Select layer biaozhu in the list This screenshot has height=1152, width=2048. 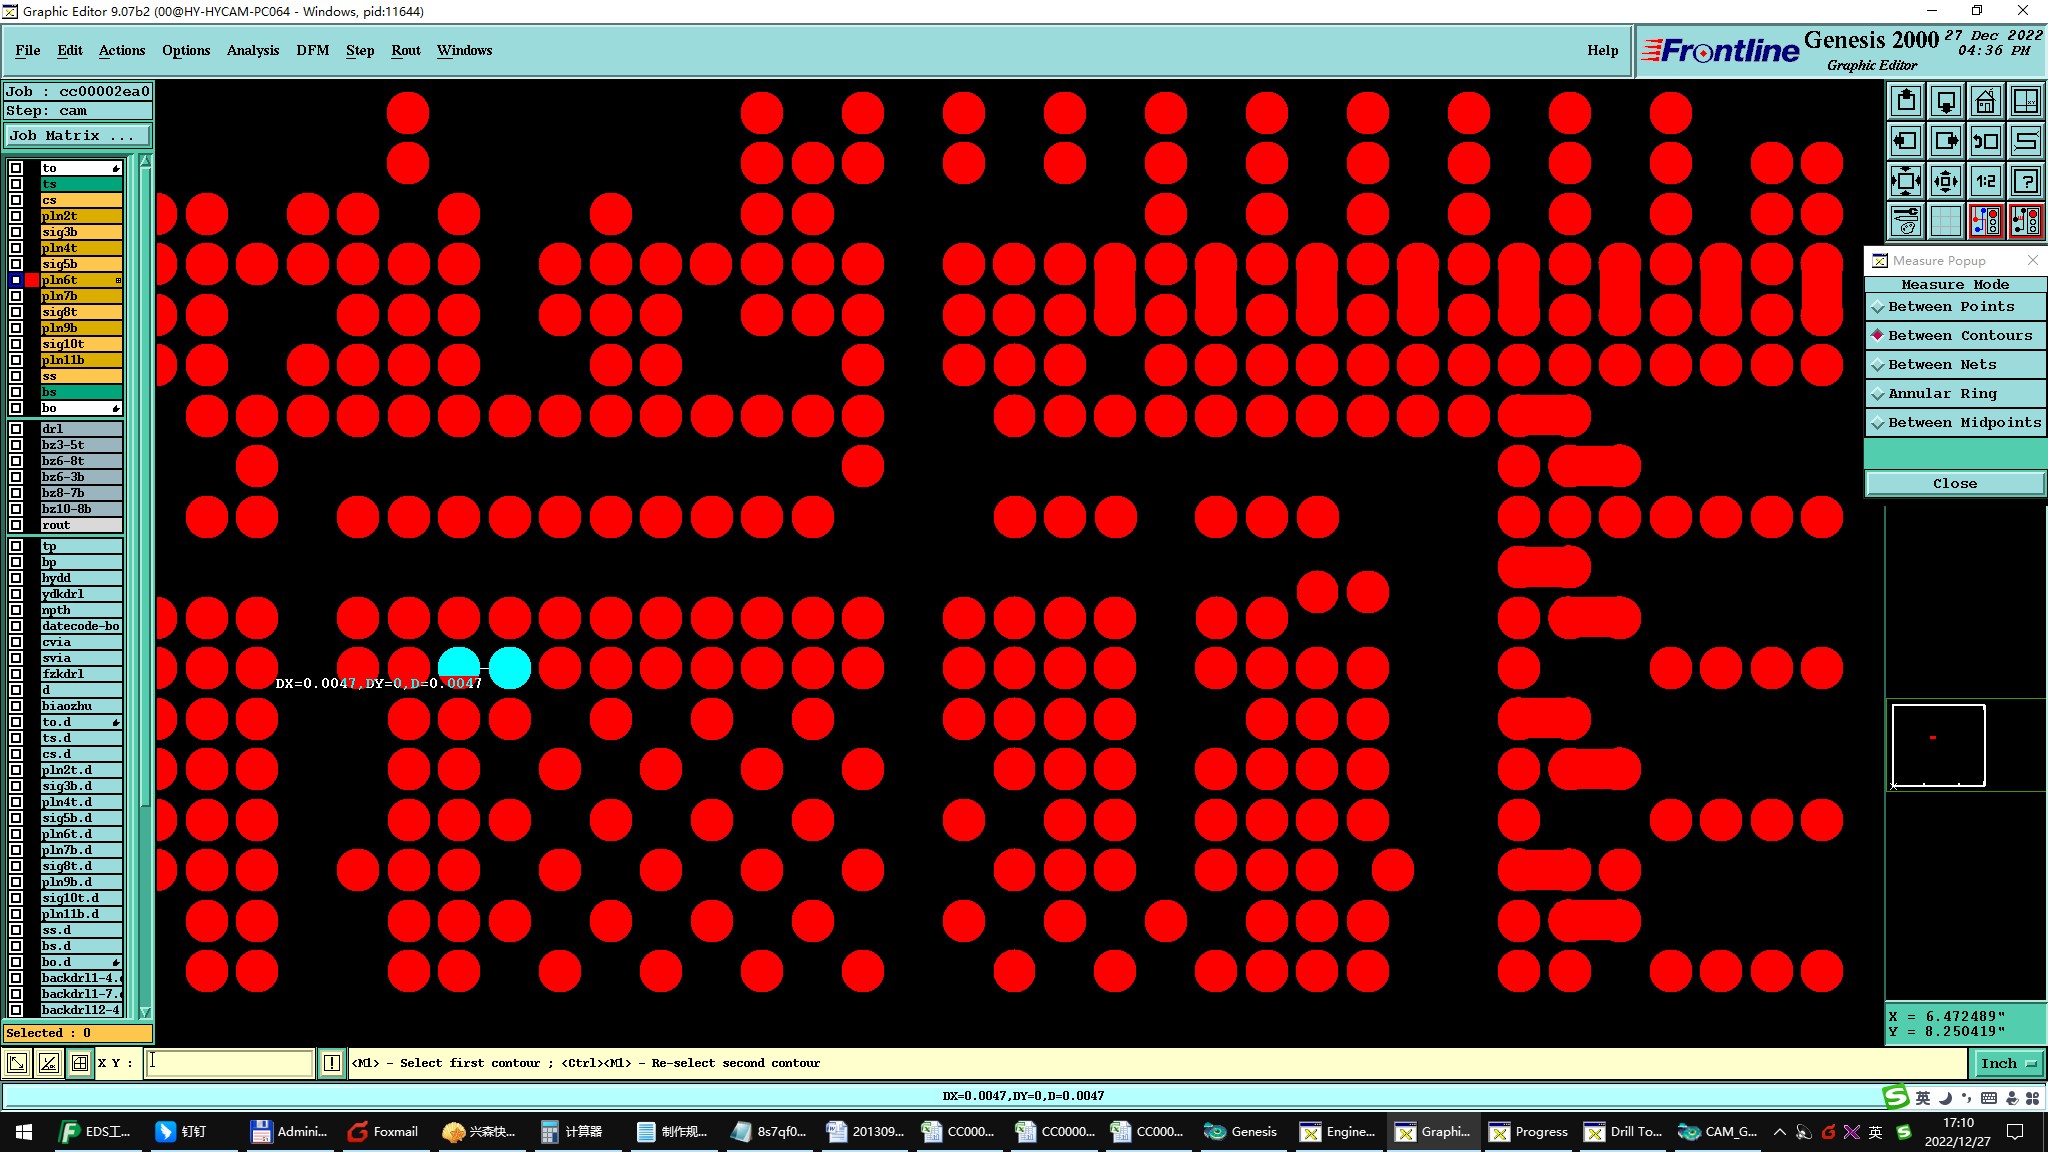pos(81,706)
